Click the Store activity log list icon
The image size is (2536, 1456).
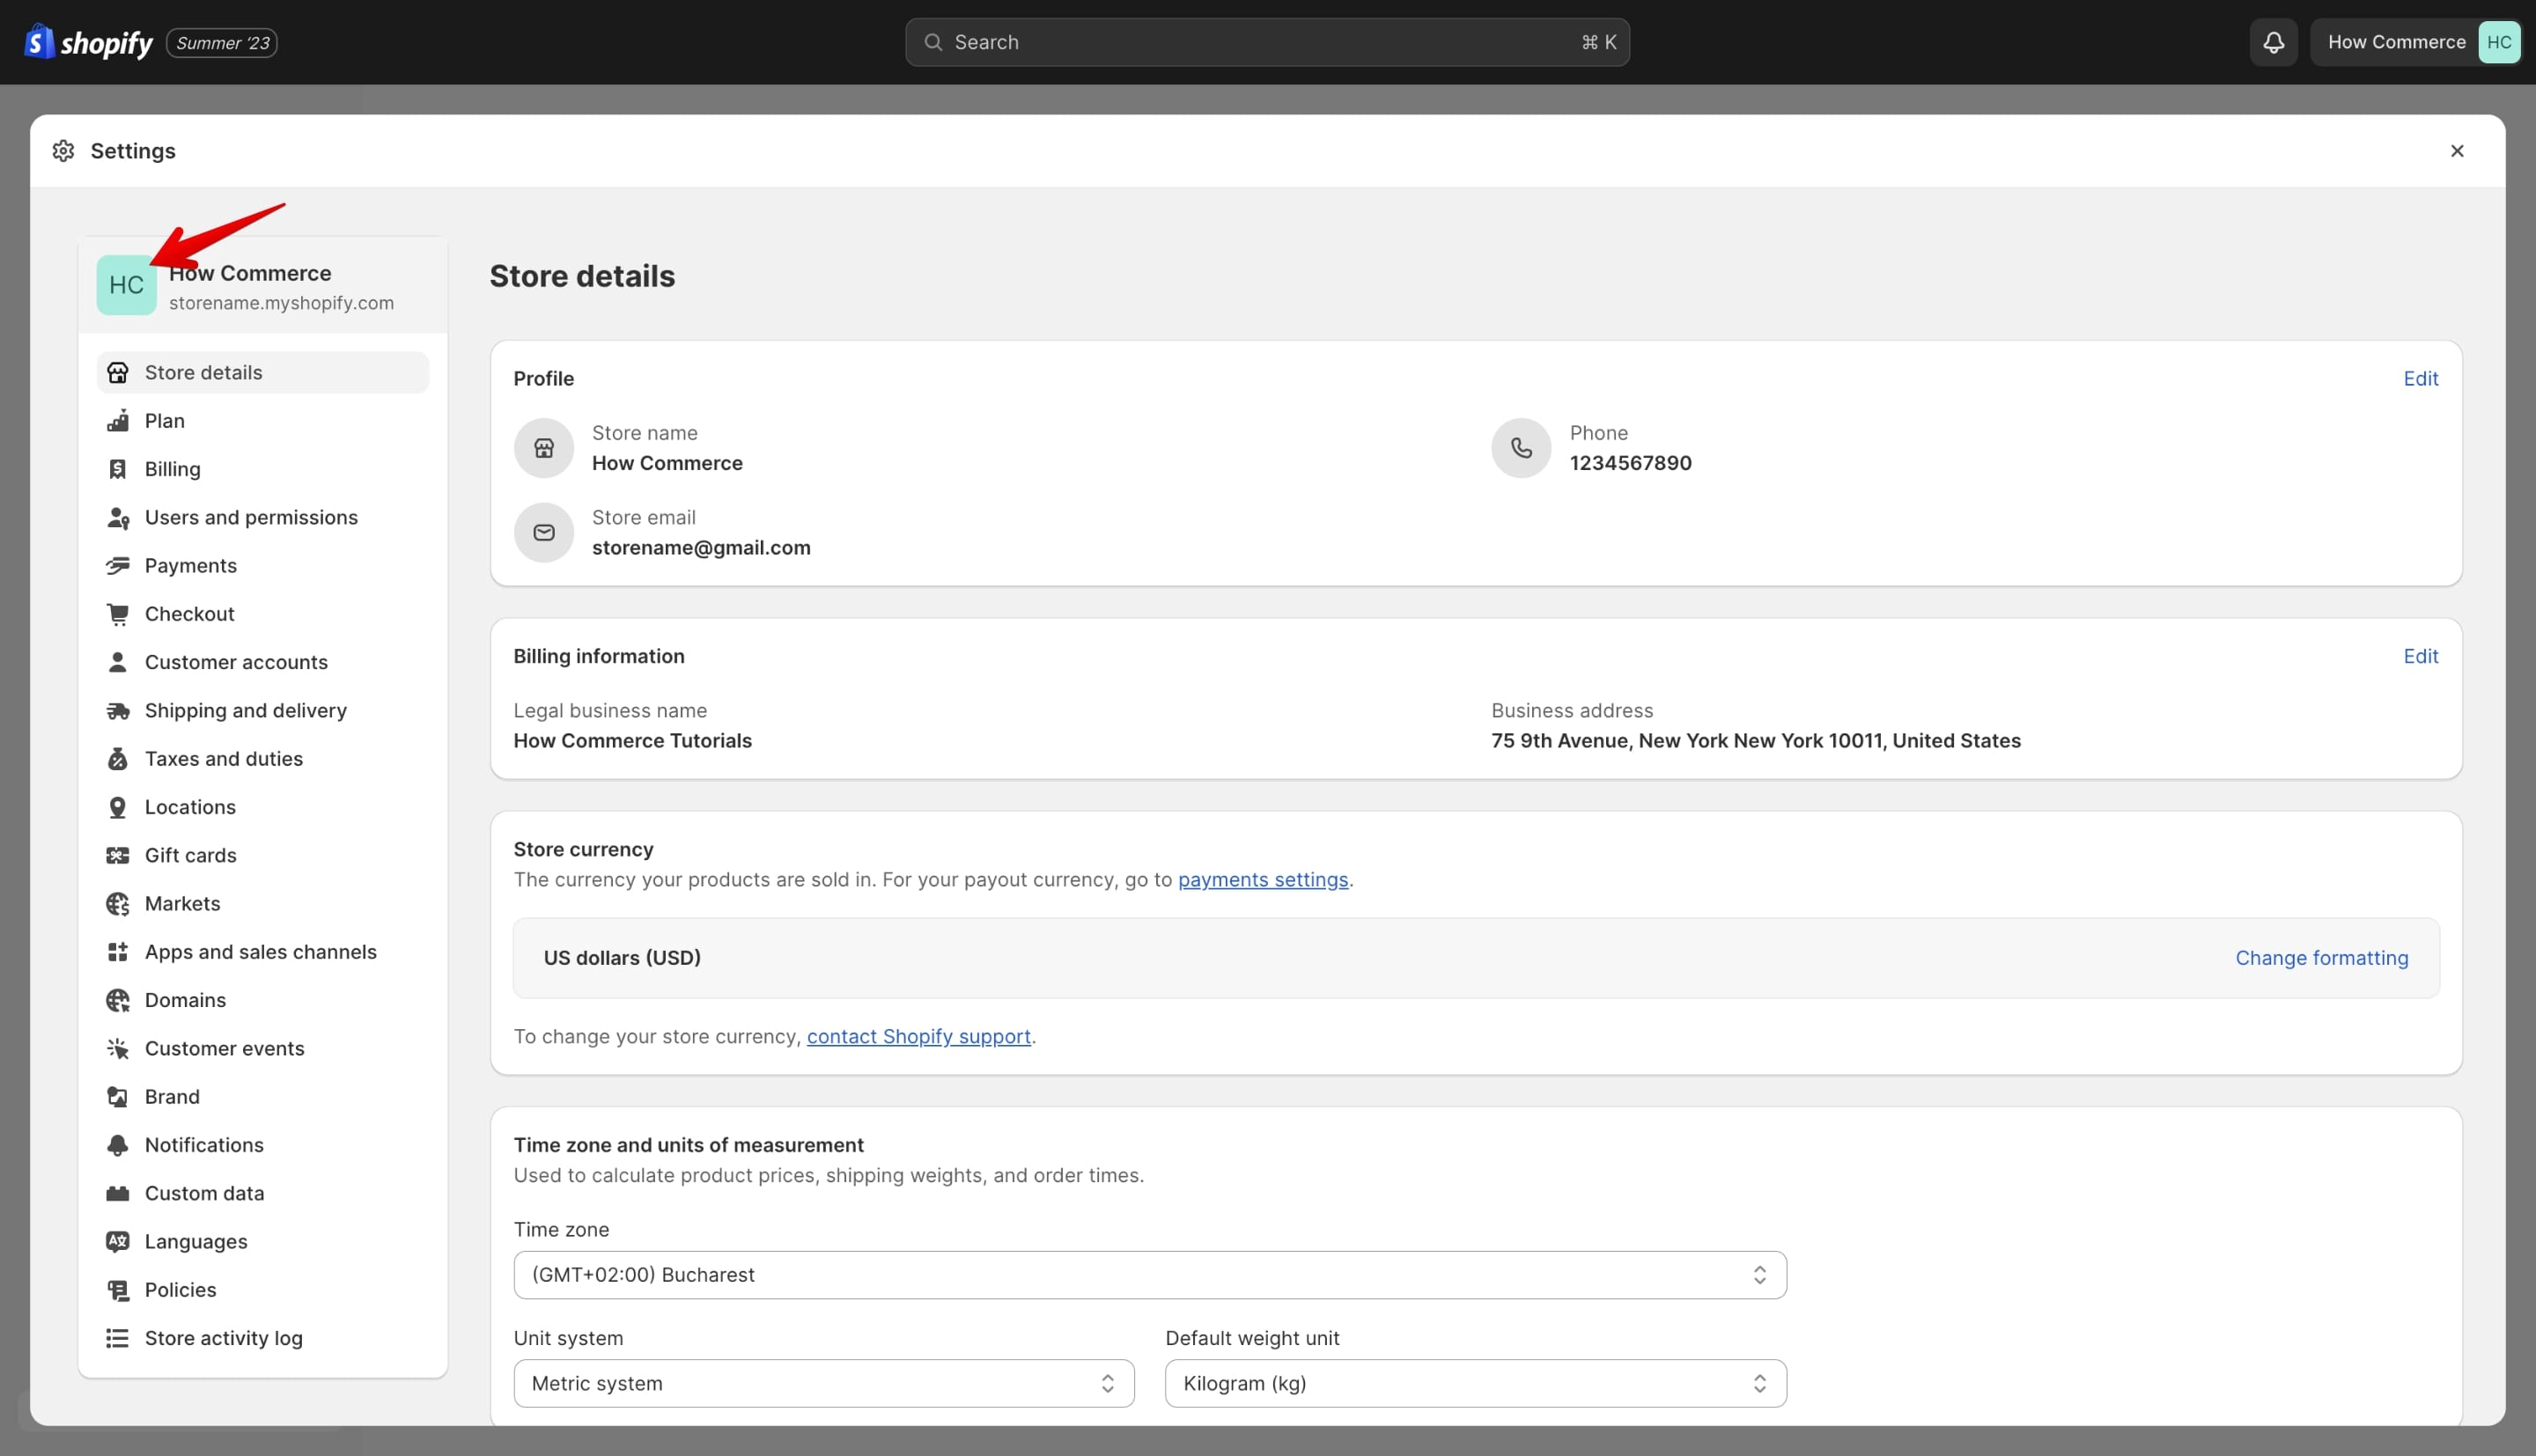(118, 1338)
